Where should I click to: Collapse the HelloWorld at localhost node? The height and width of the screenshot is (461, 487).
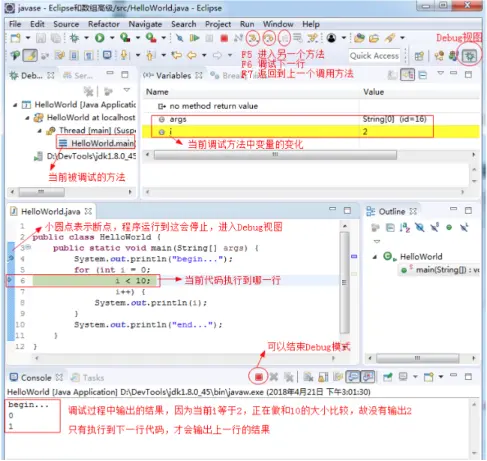pyautogui.click(x=28, y=118)
